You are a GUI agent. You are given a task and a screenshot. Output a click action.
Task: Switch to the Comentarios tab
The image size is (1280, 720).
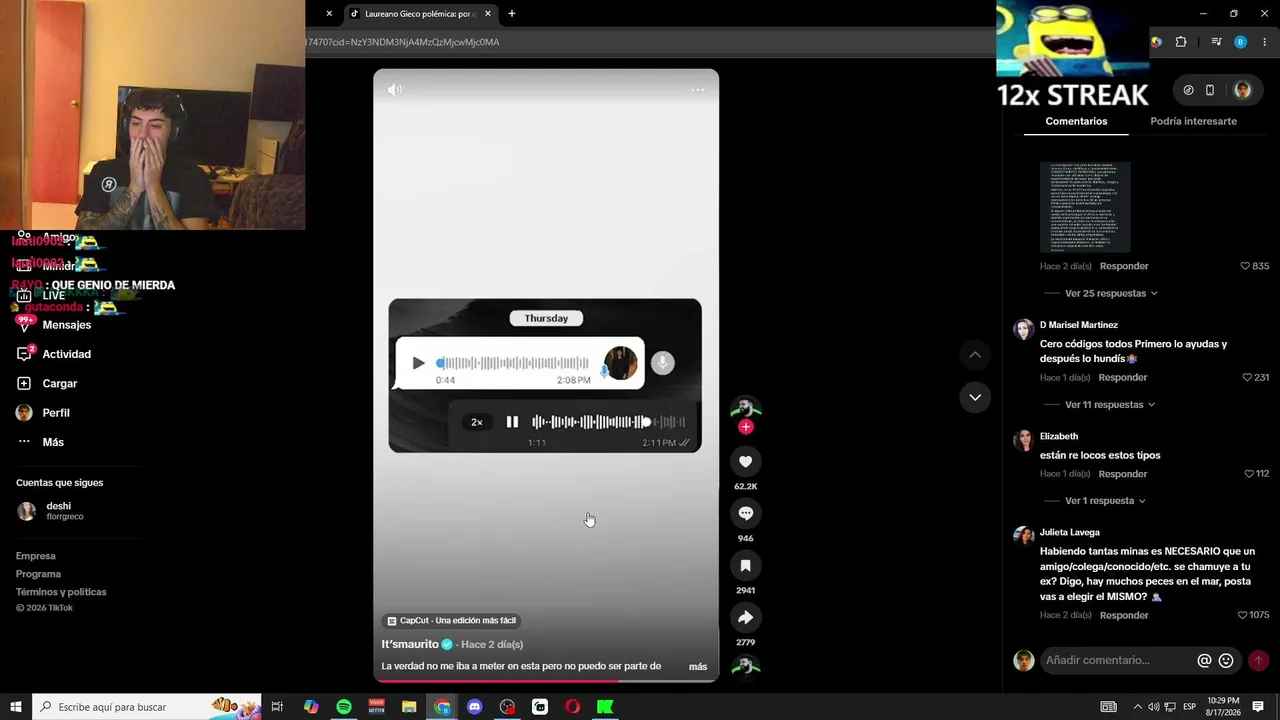coord(1076,121)
